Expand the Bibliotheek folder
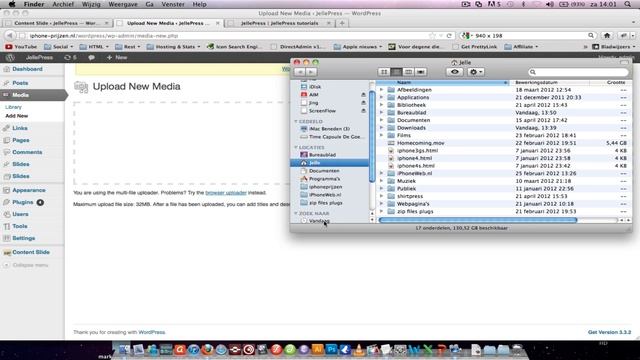Viewport: 640px width, 360px height. (382, 105)
